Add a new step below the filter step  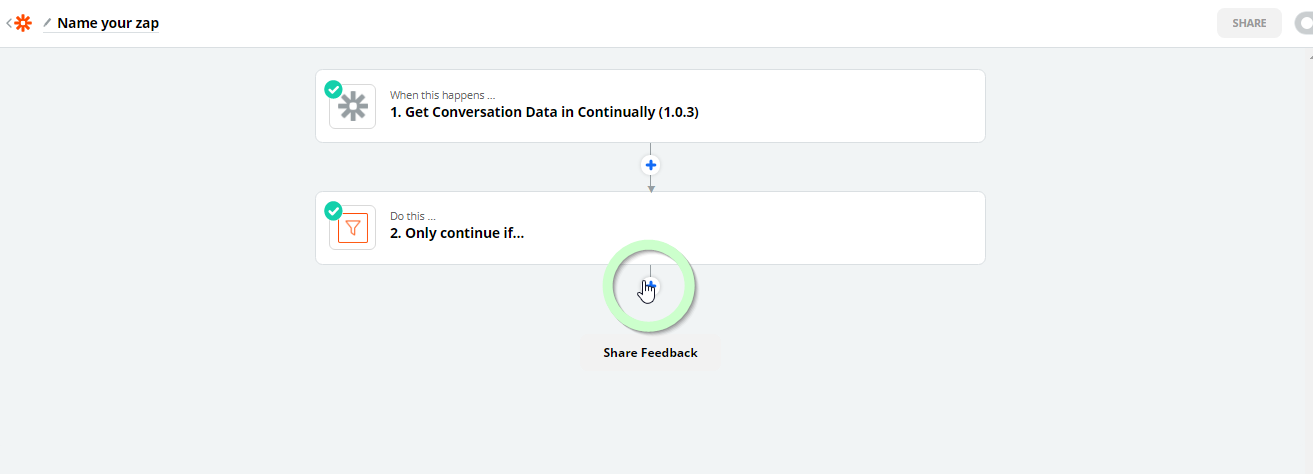(x=651, y=286)
